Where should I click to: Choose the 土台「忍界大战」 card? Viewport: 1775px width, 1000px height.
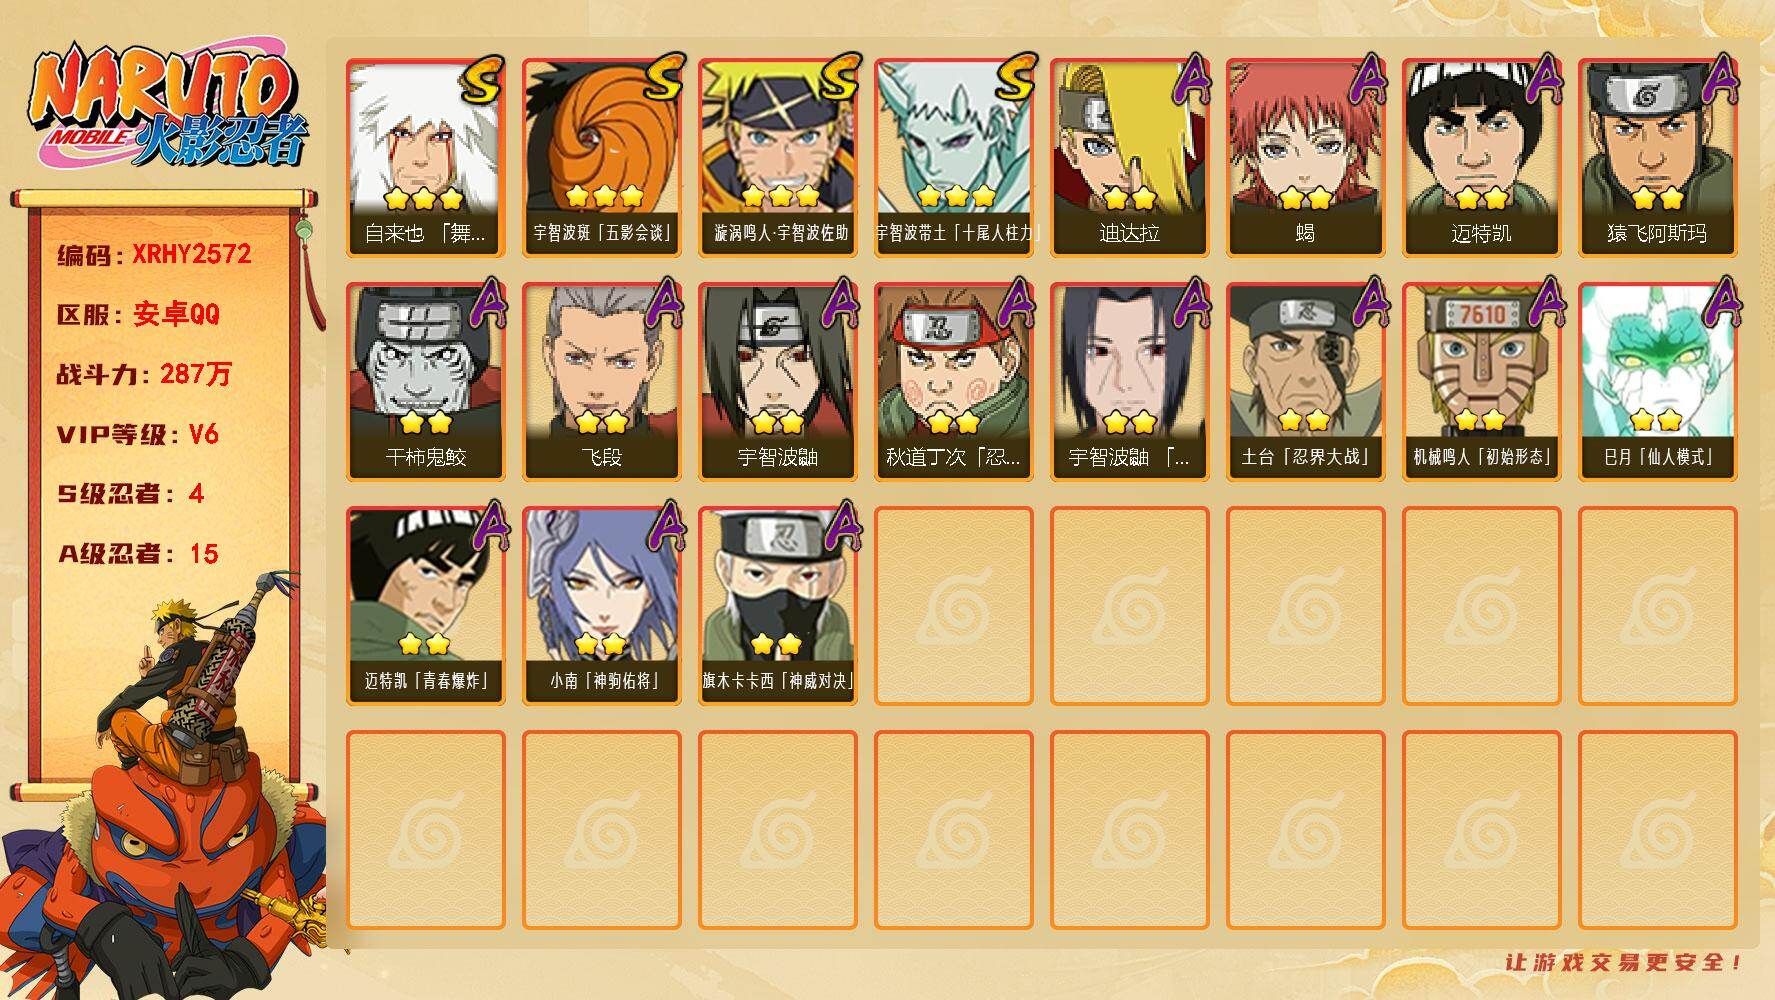click(x=1306, y=382)
